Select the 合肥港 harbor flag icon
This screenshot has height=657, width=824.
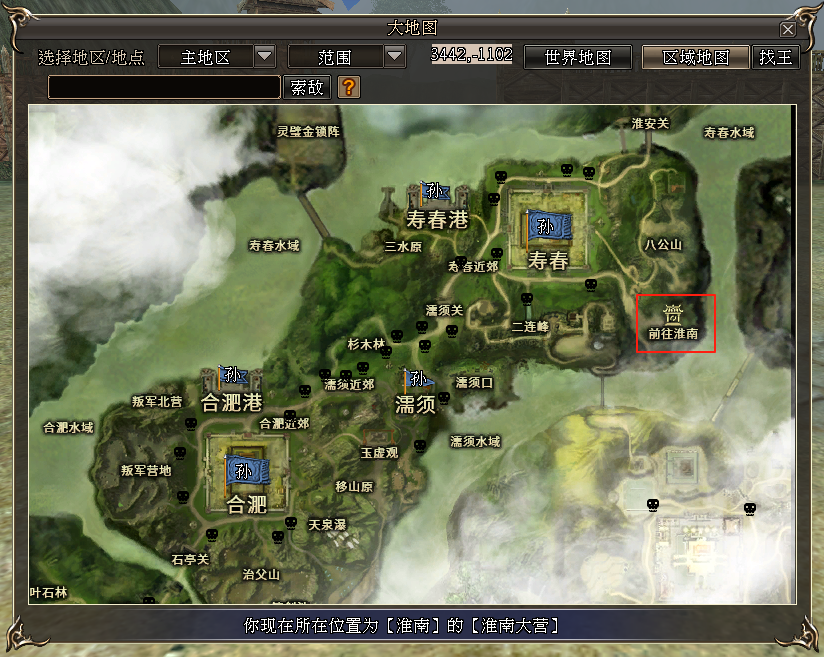tap(232, 377)
